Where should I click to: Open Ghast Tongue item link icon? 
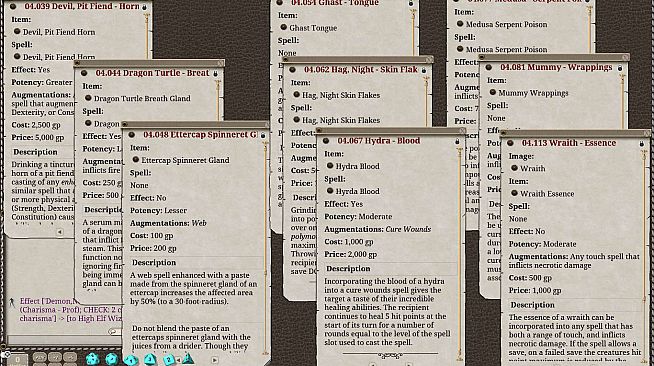click(x=284, y=28)
